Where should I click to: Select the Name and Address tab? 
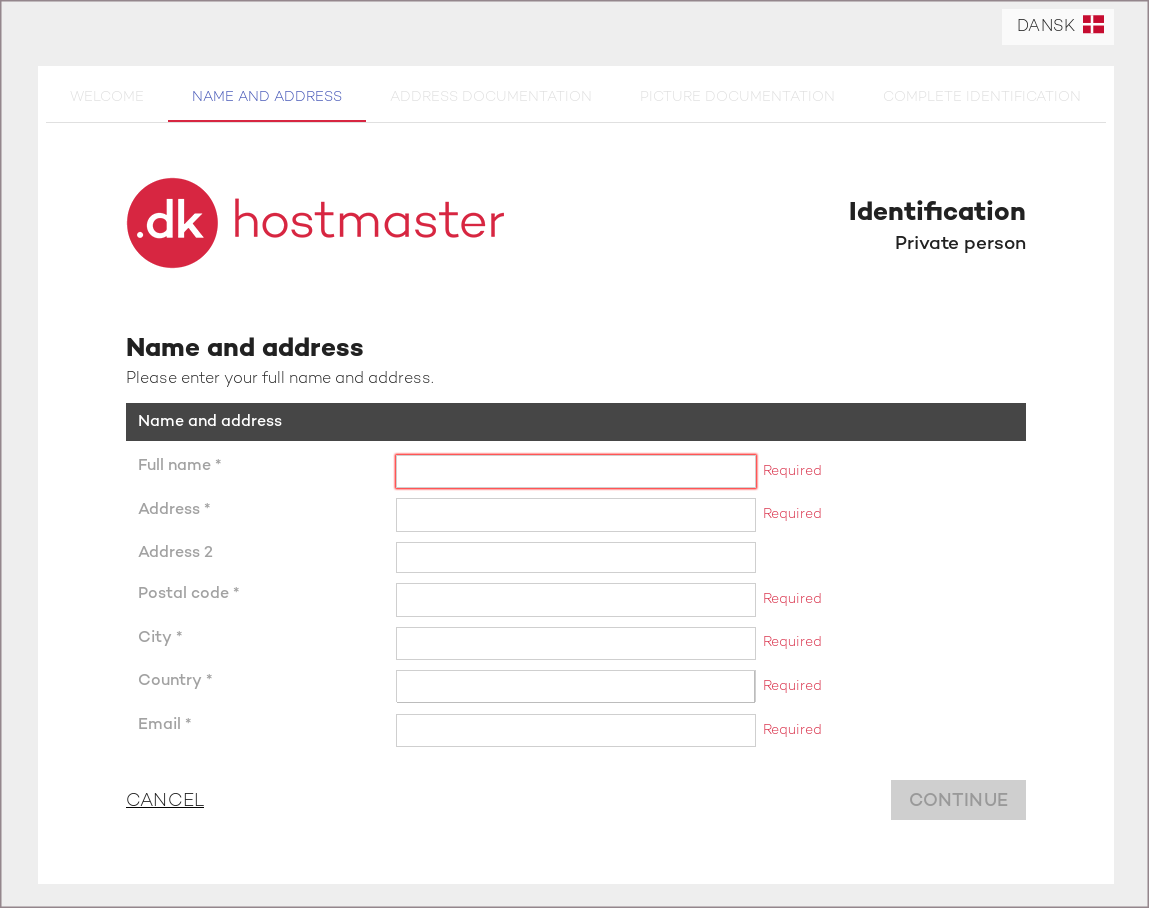pos(267,97)
